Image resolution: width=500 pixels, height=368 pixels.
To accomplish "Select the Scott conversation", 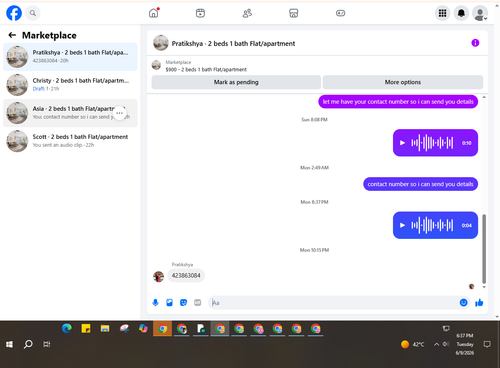I will (70, 141).
